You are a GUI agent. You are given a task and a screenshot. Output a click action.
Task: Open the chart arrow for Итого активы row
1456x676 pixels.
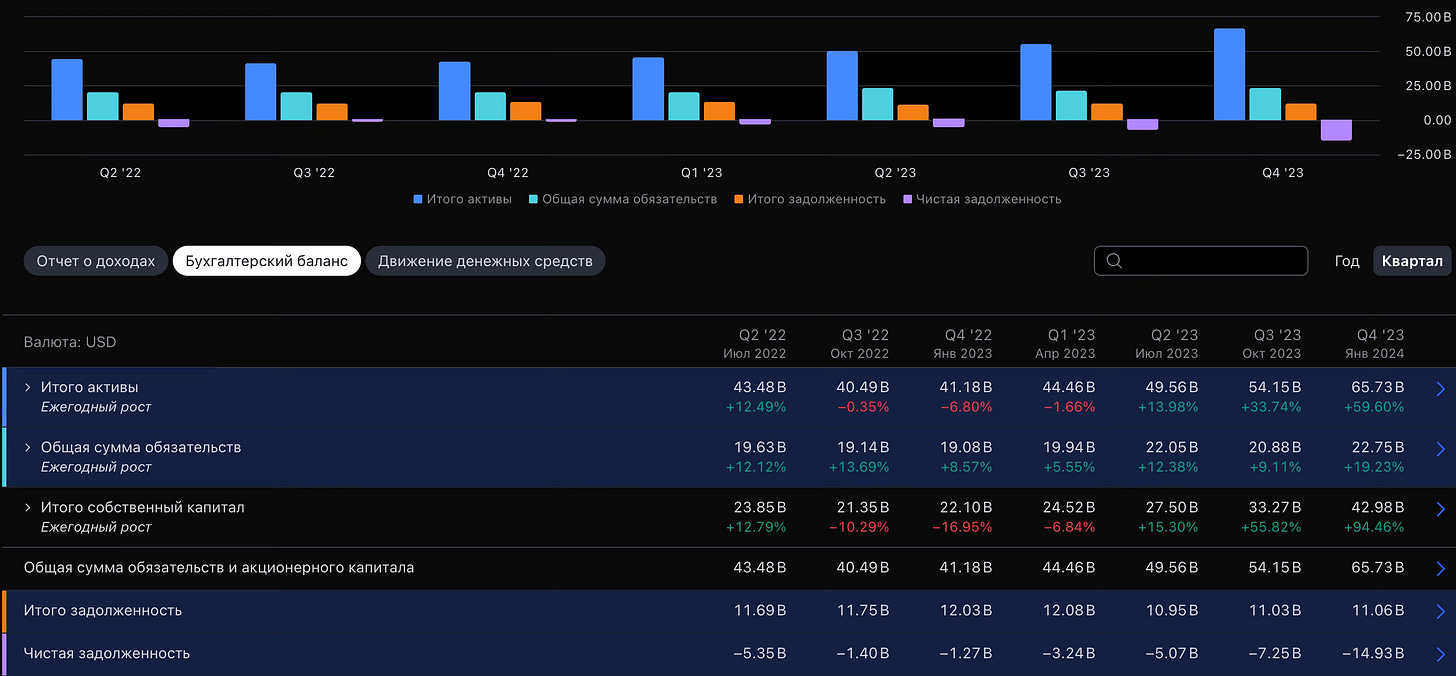pyautogui.click(x=1441, y=389)
